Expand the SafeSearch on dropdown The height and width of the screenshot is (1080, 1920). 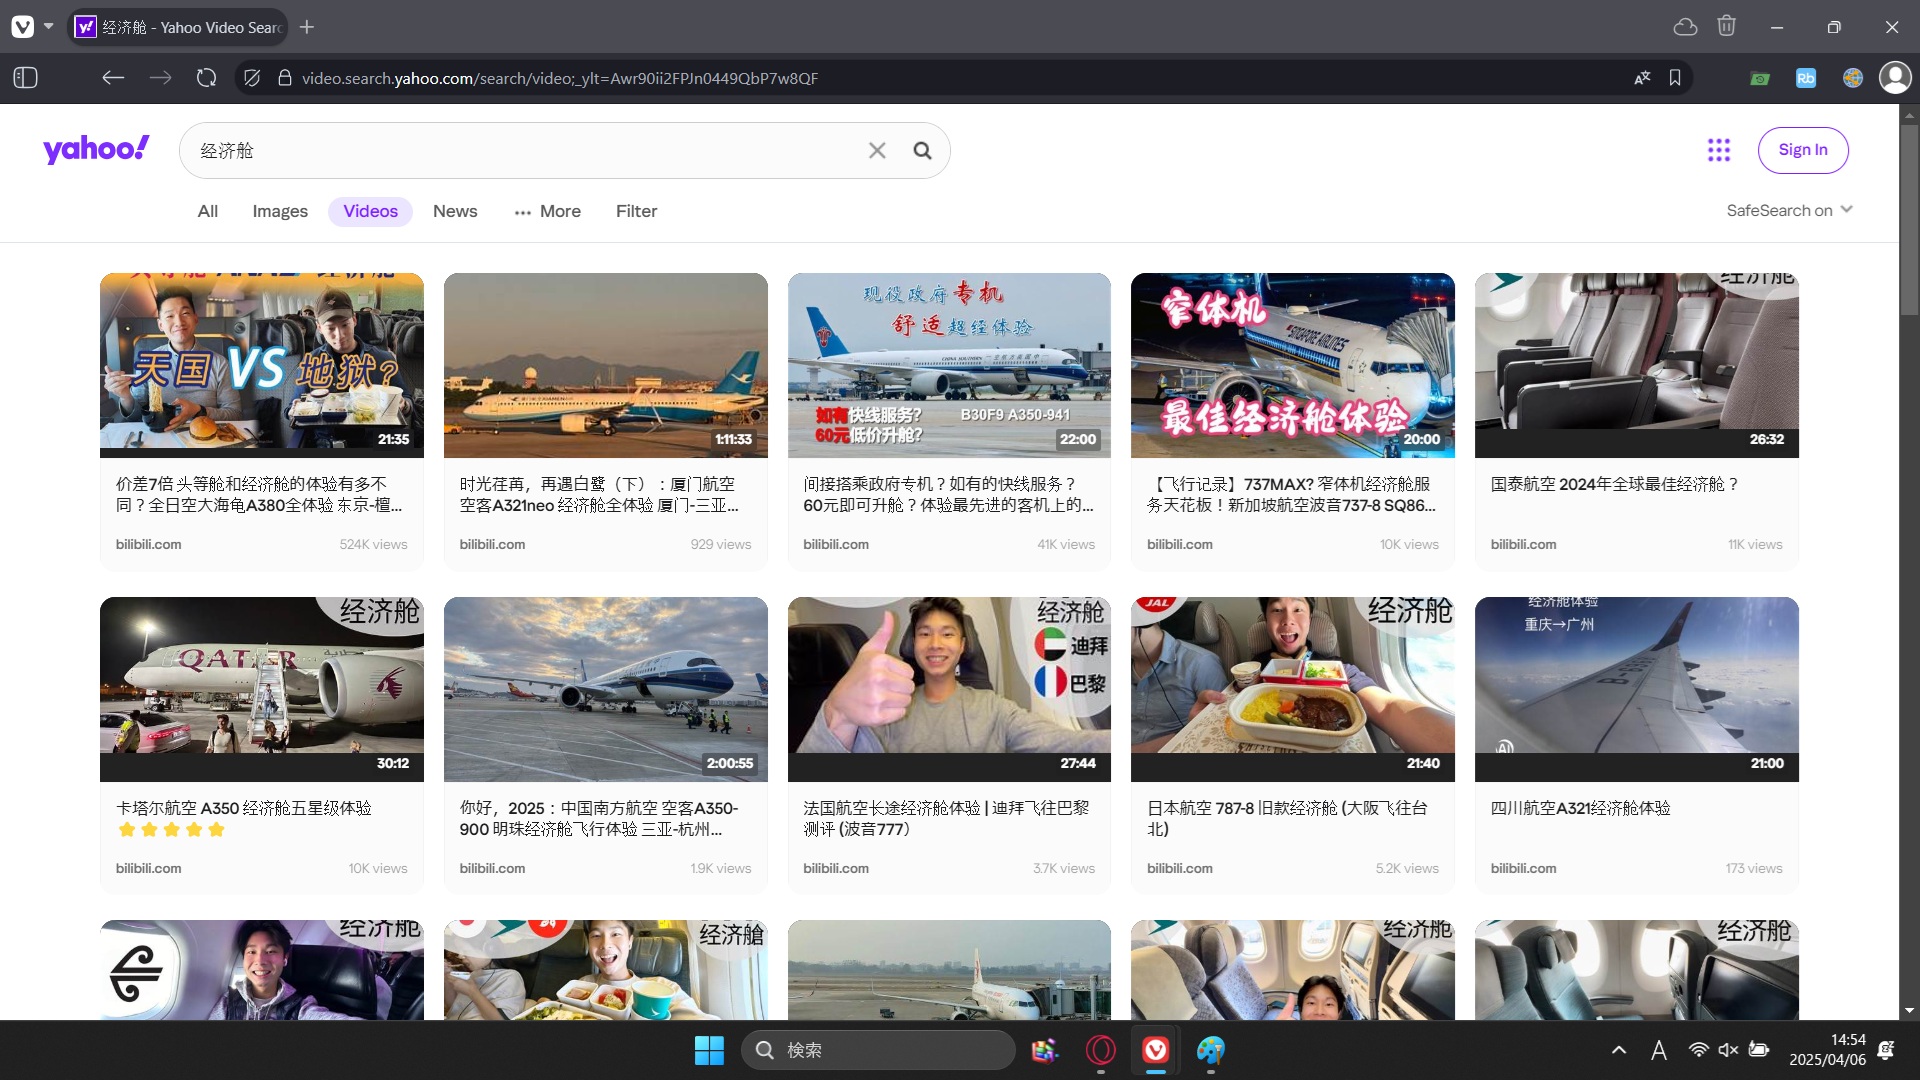1789,210
